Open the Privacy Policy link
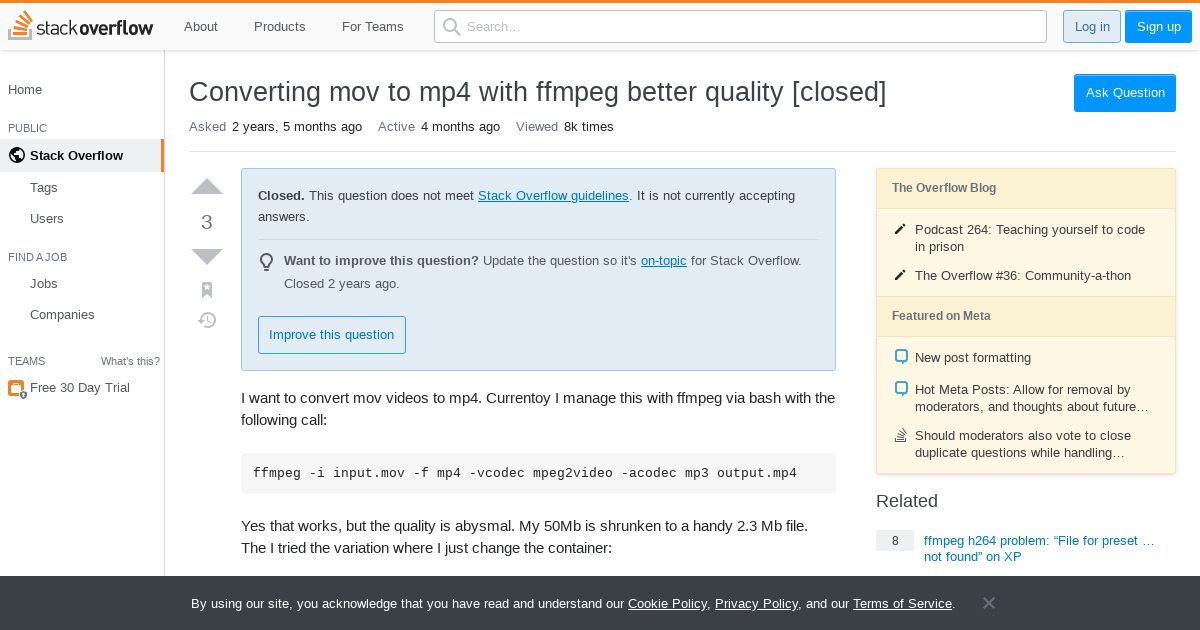This screenshot has width=1200, height=630. [x=756, y=604]
